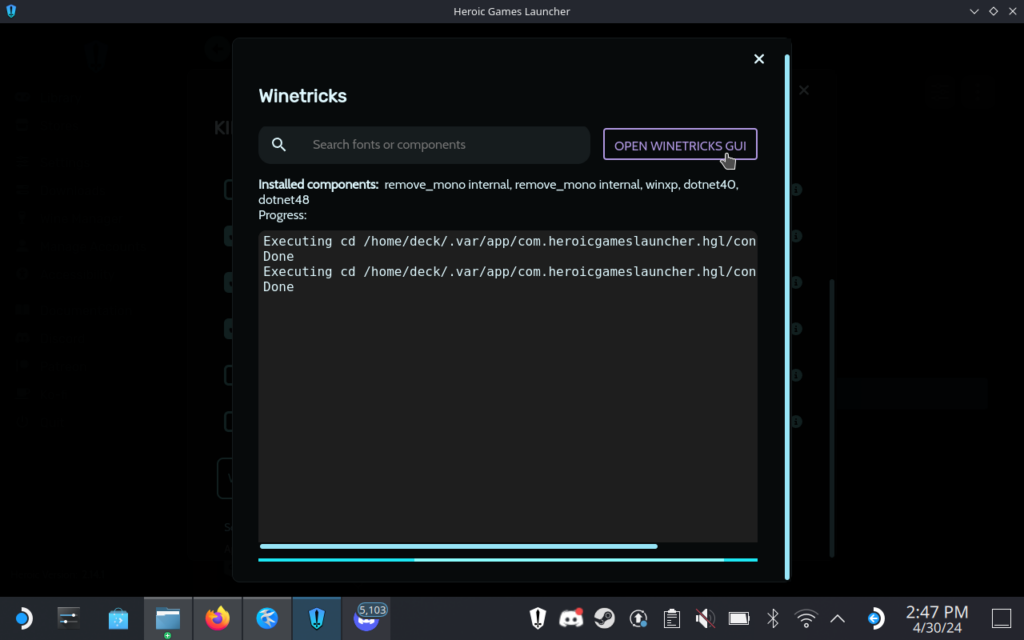The image size is (1024, 640).
Task: Open the clock showing 2:47 PM
Action: click(x=936, y=618)
